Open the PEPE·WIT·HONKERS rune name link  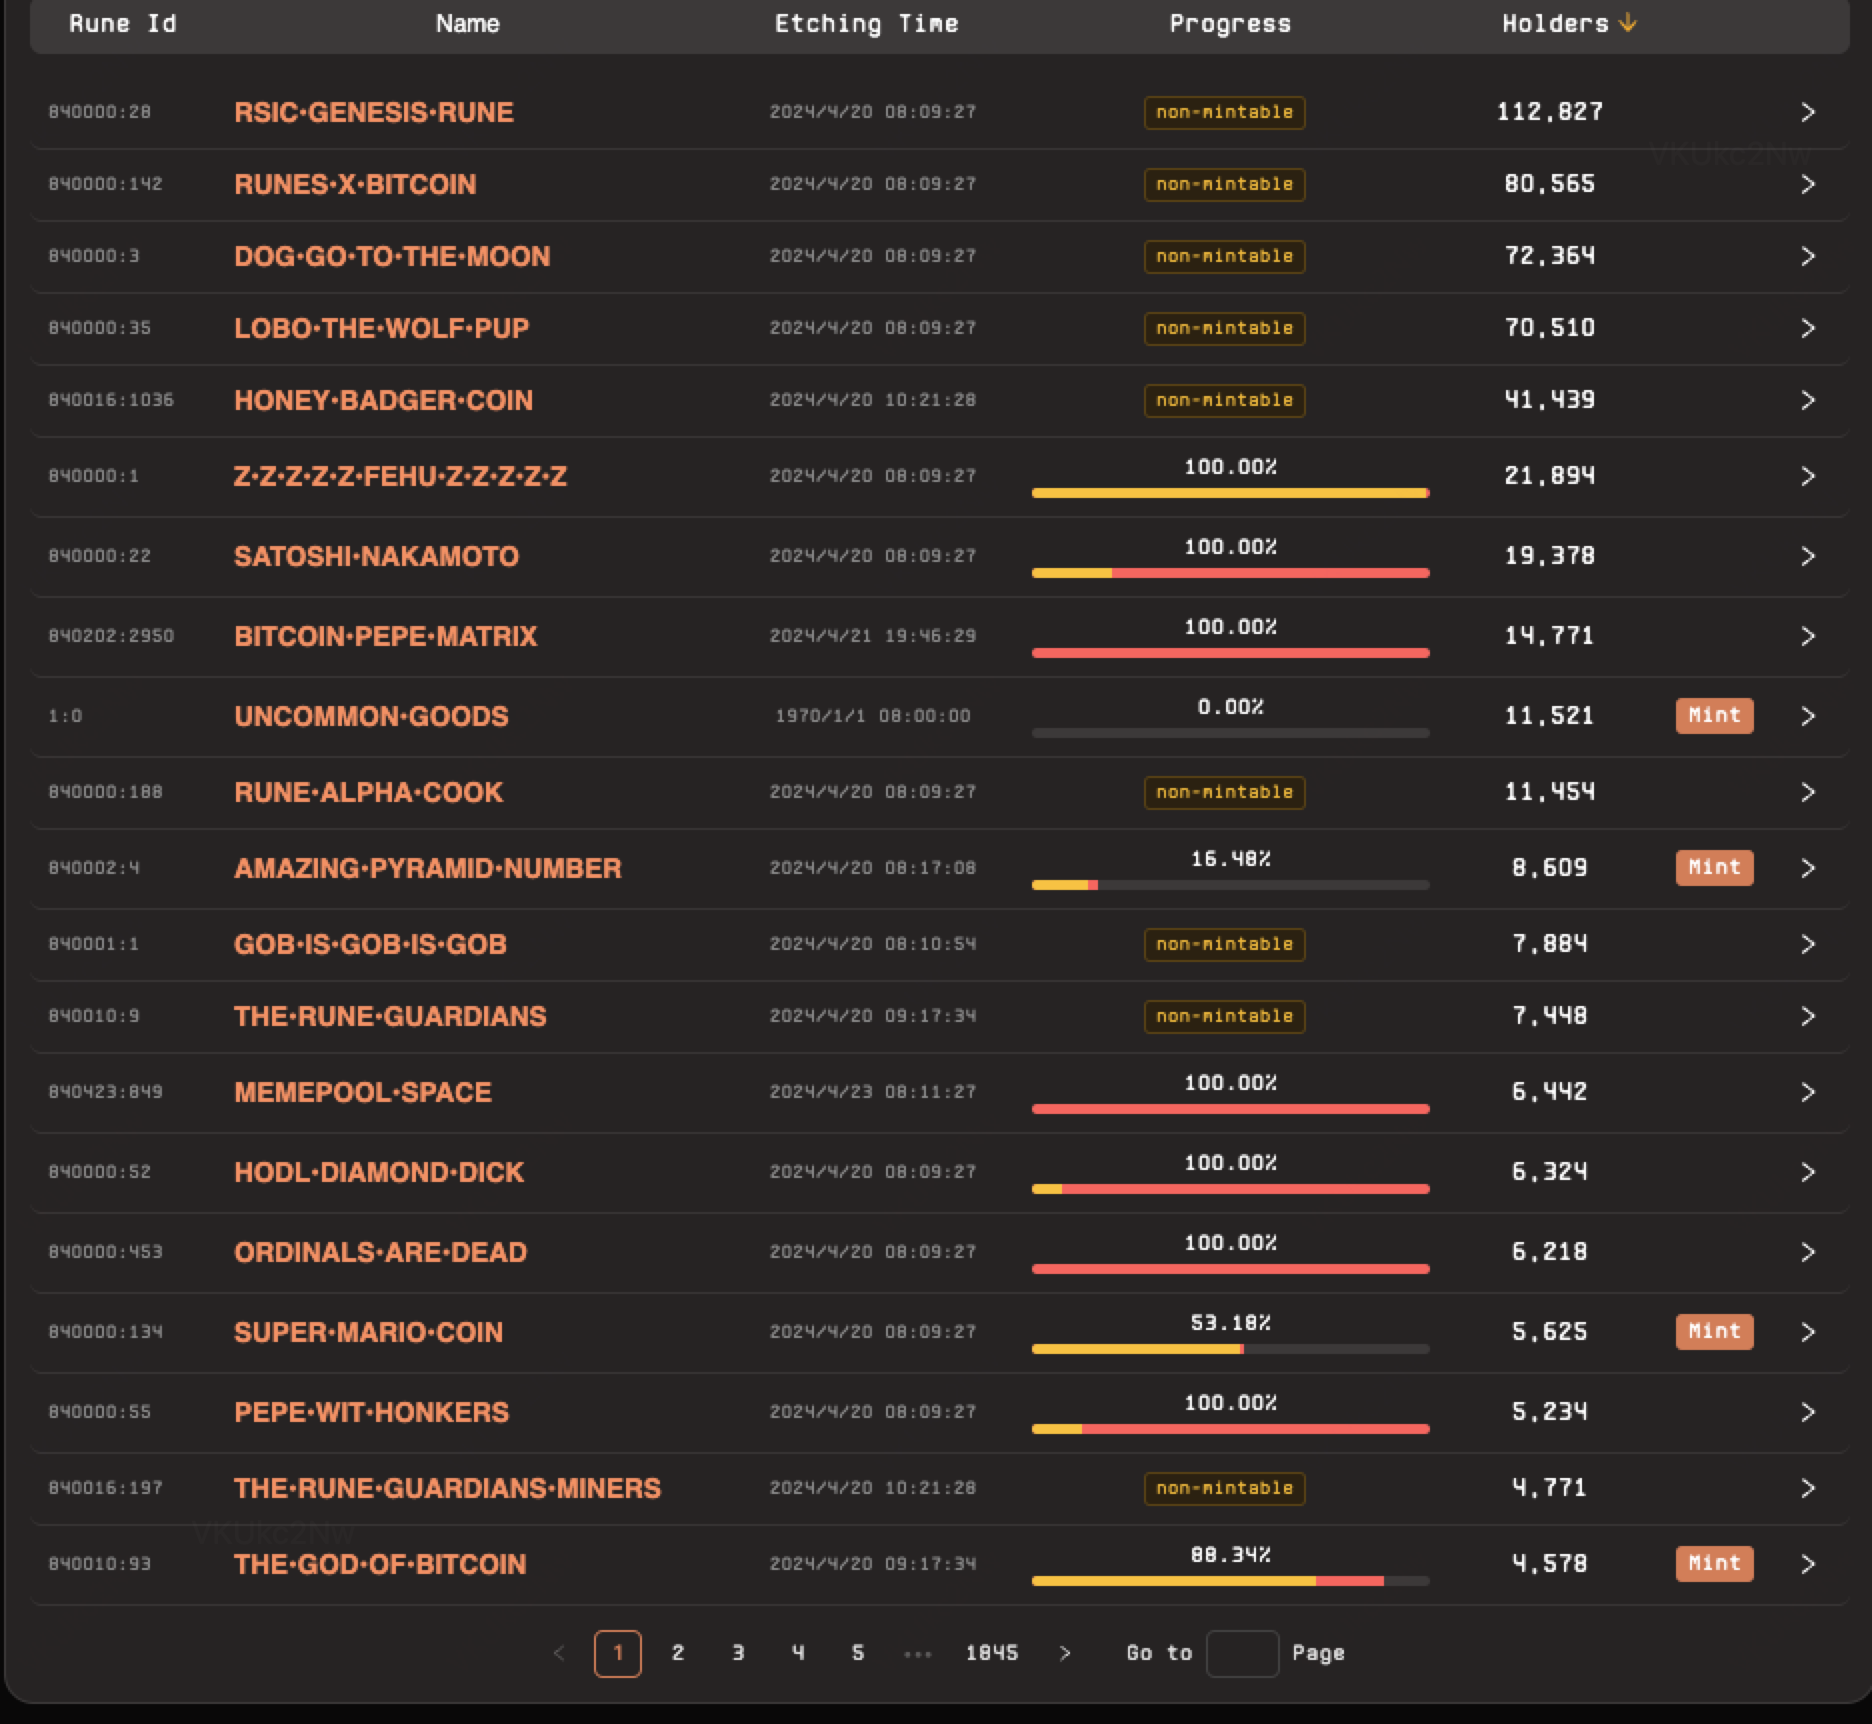(x=371, y=1412)
